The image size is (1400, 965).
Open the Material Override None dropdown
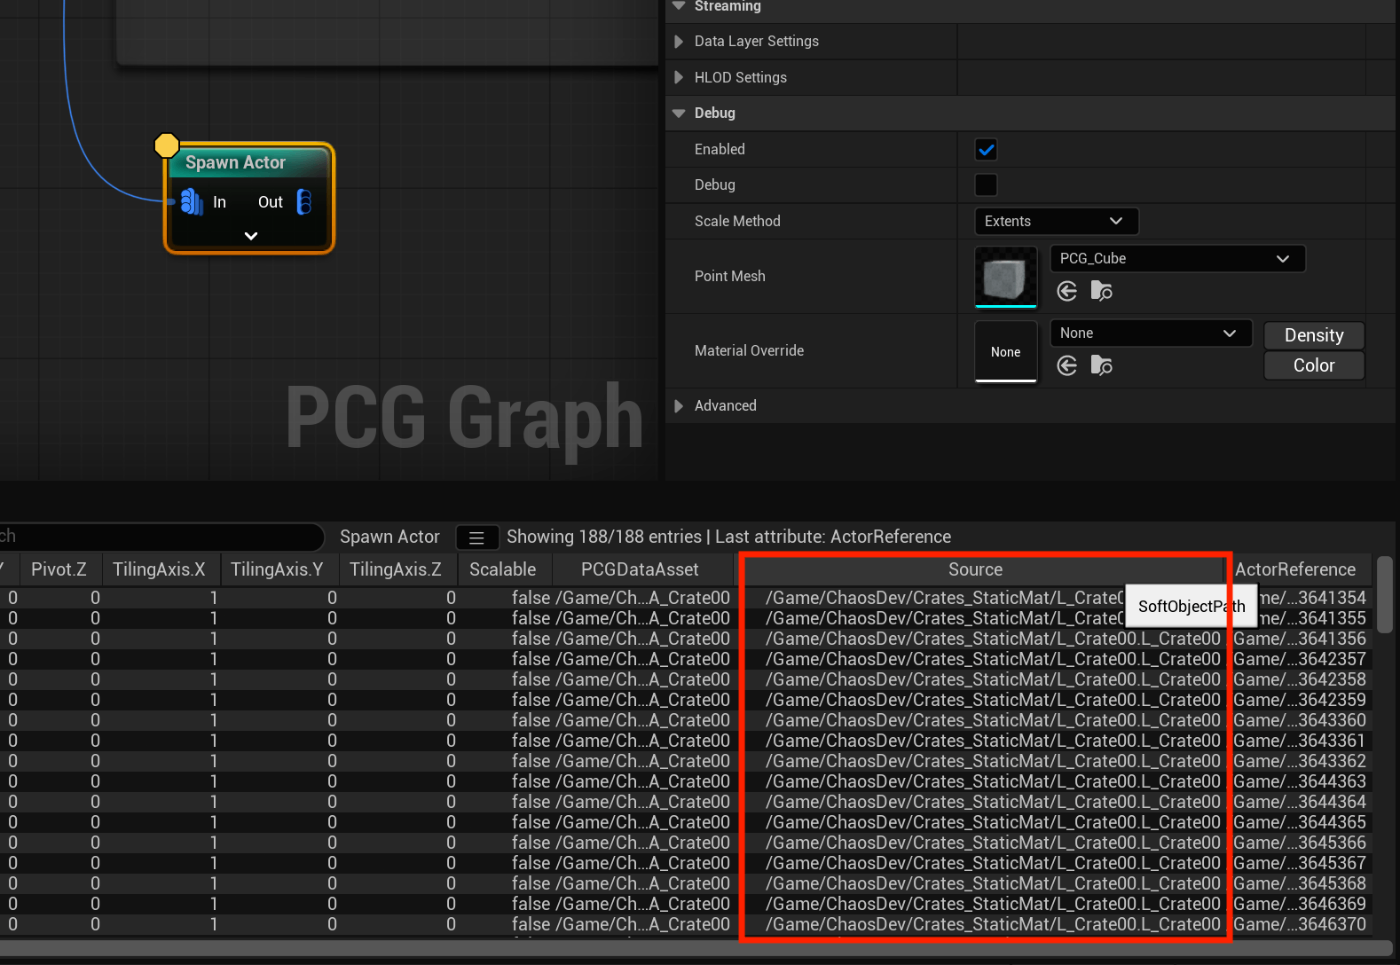pos(1151,333)
